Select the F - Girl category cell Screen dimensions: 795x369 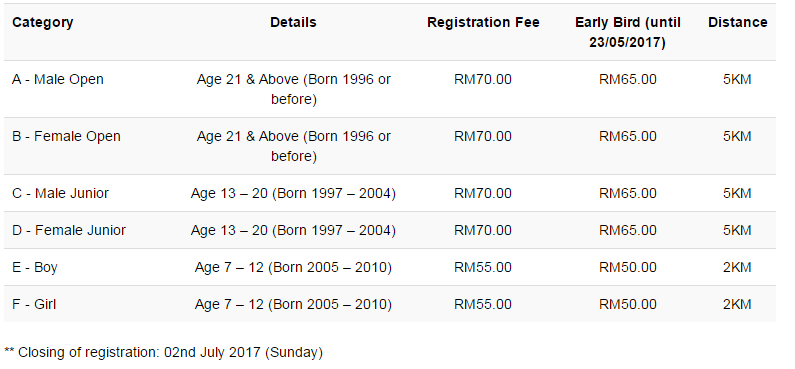pyautogui.click(x=34, y=305)
